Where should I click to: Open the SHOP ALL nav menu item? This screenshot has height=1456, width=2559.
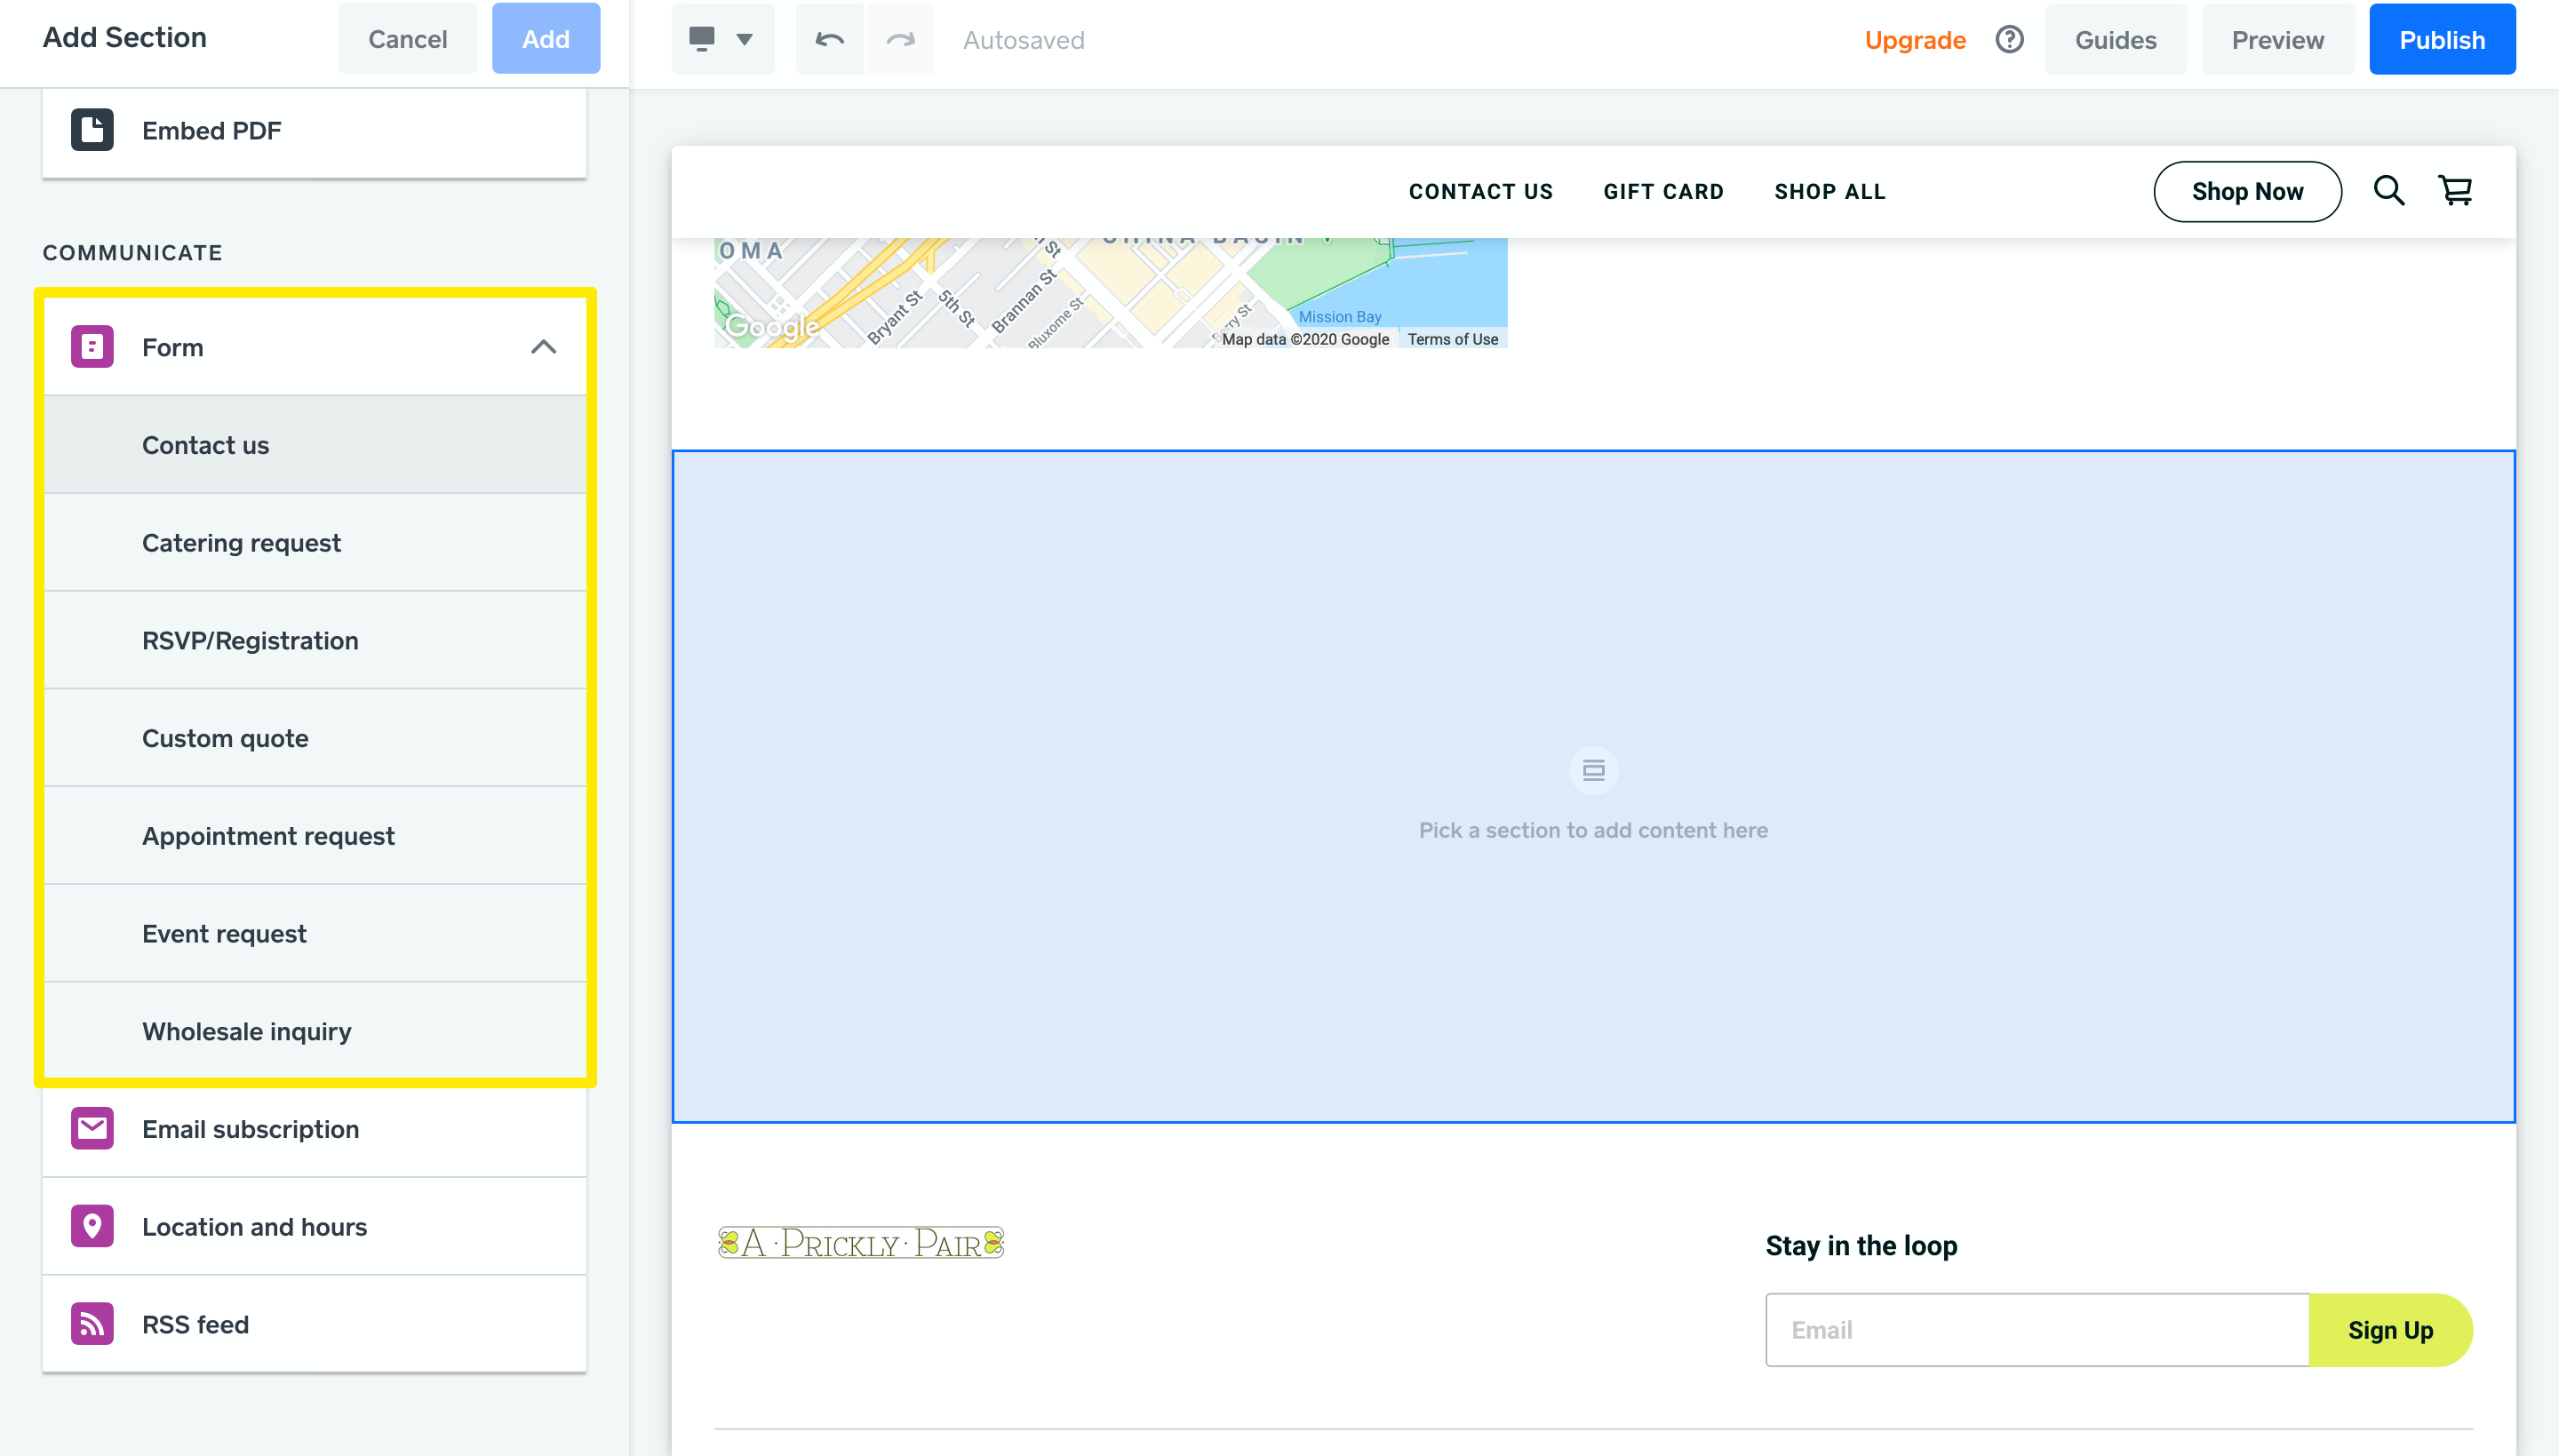1829,191
